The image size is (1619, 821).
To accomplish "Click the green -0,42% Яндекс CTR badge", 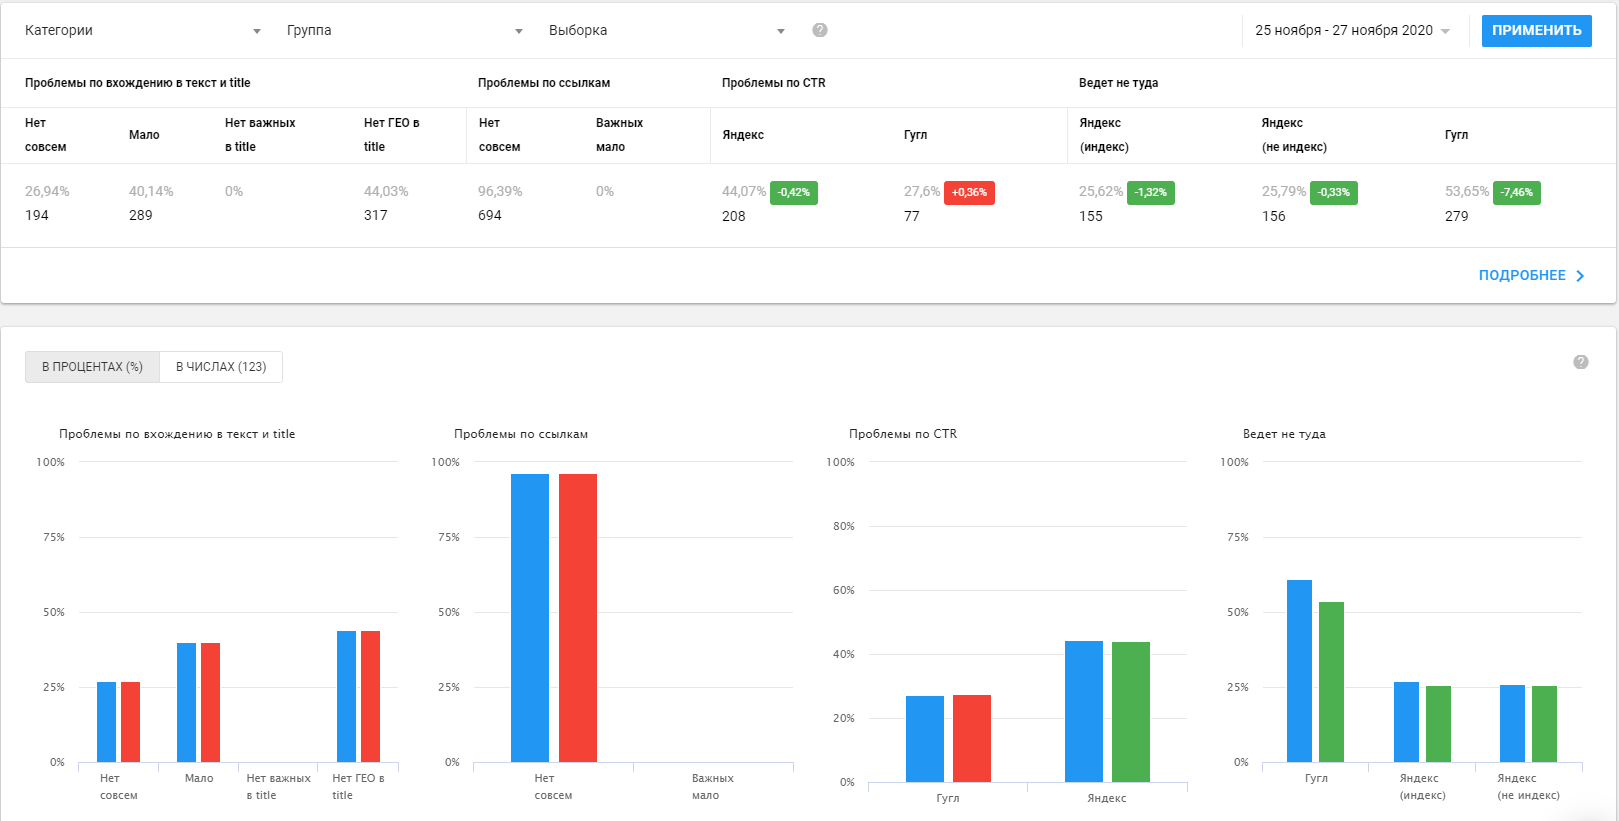I will click(793, 193).
